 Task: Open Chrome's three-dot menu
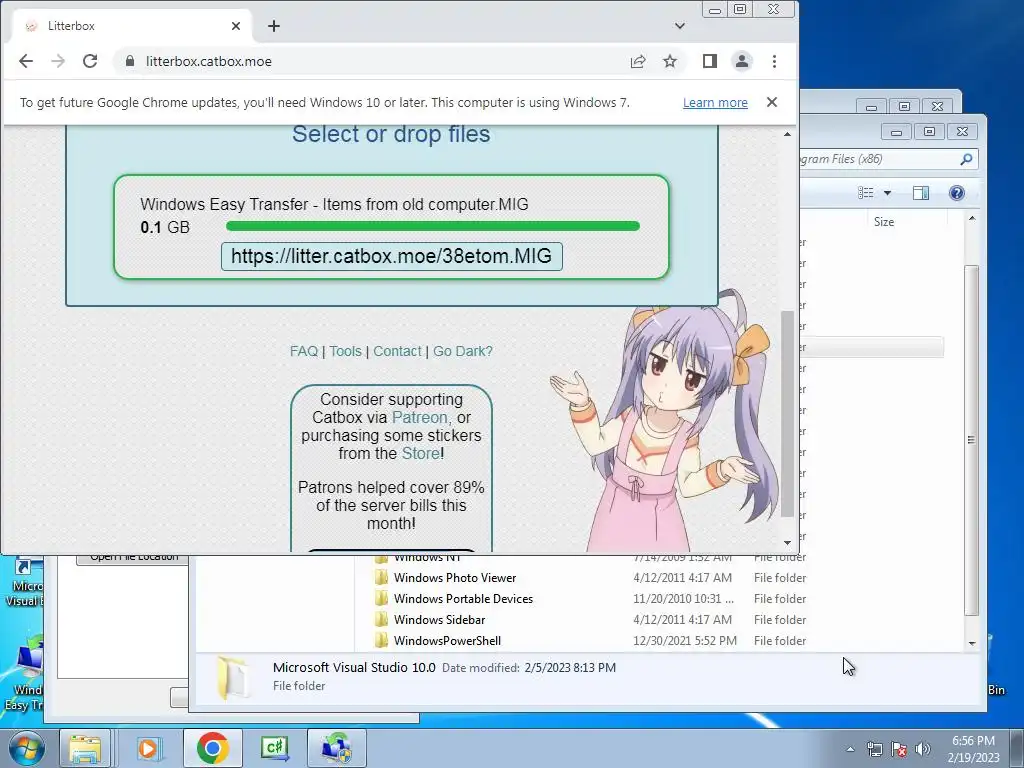tap(775, 61)
